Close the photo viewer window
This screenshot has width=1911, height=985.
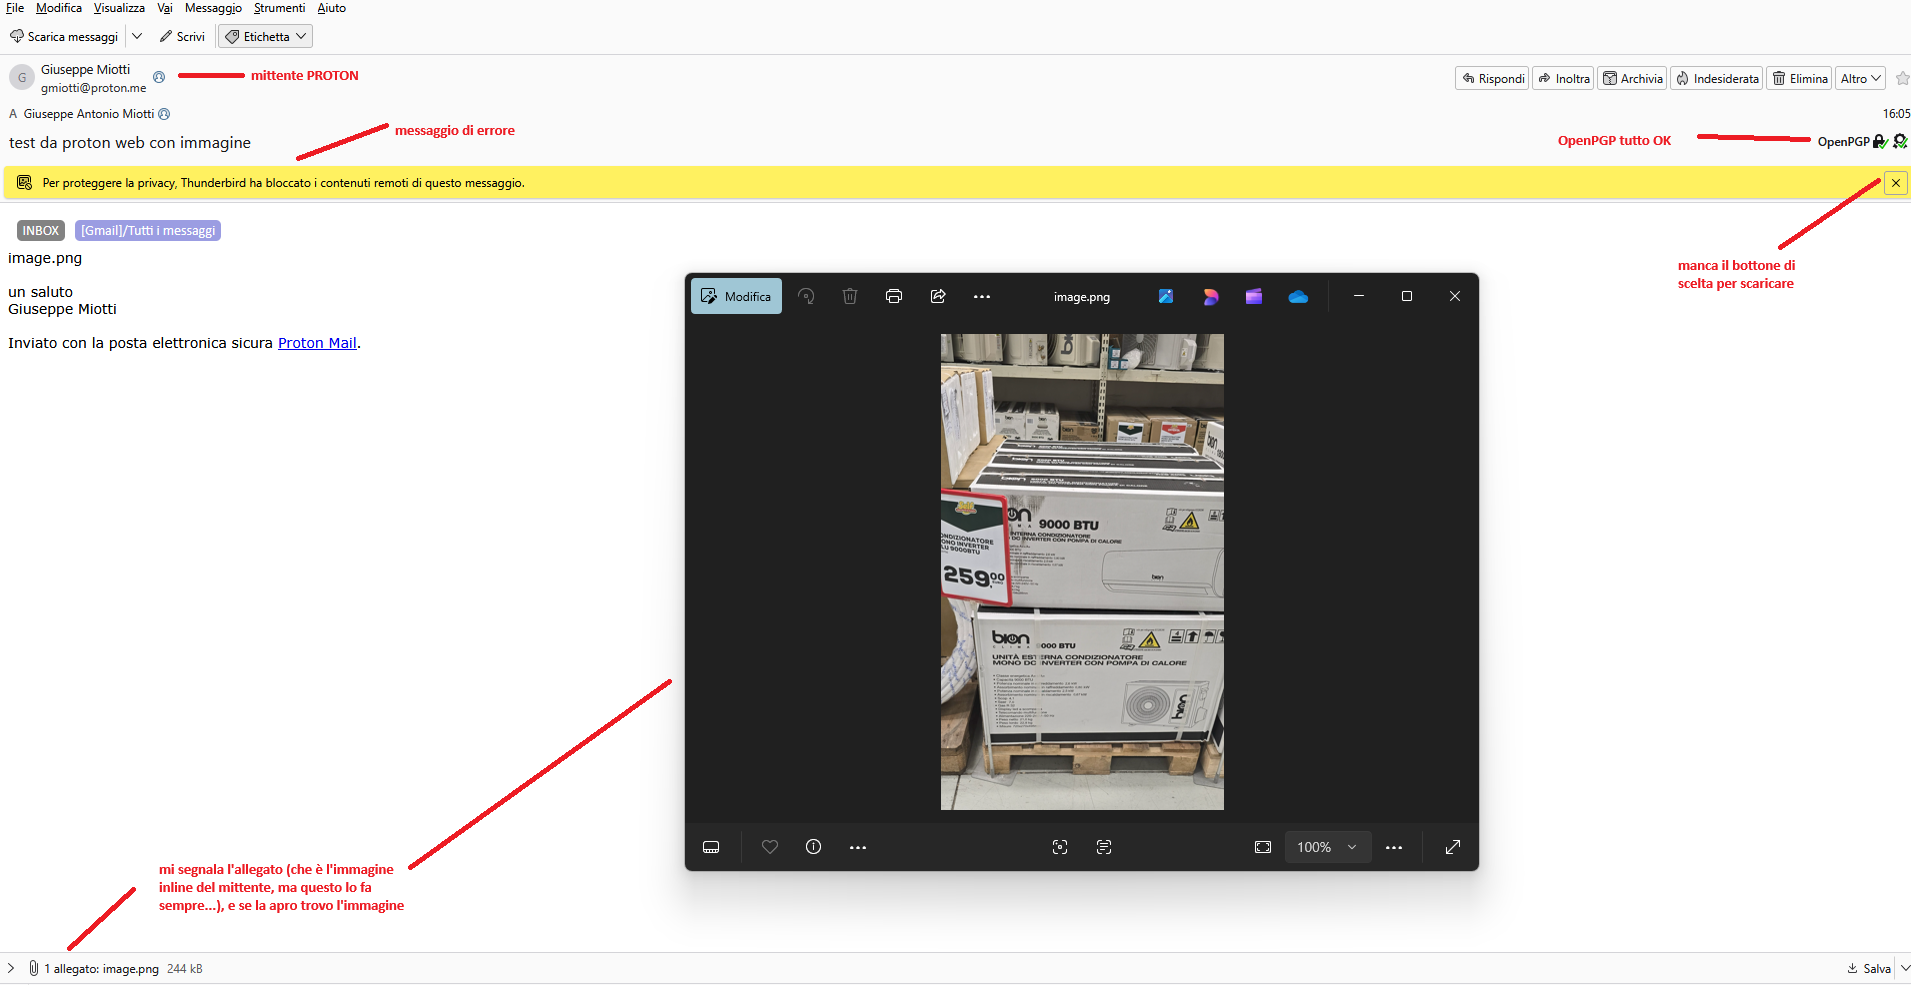click(1455, 296)
